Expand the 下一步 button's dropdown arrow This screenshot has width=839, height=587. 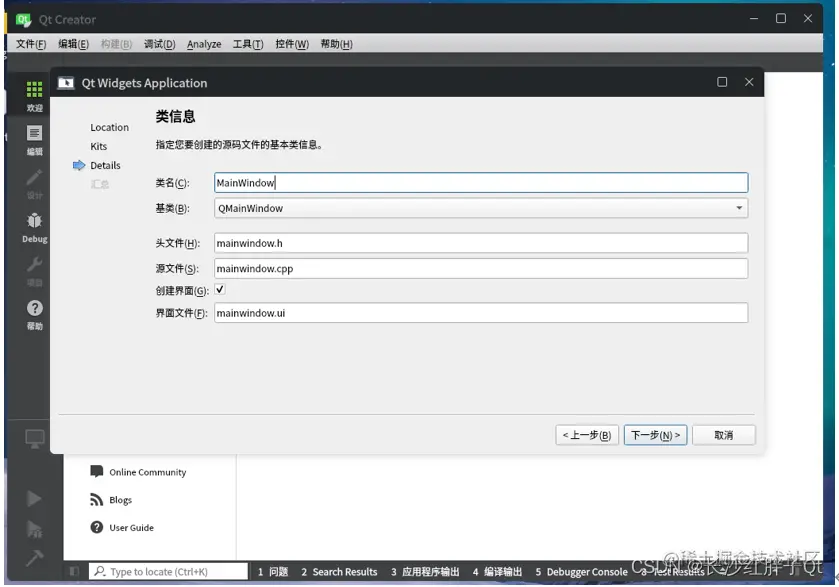[676, 435]
